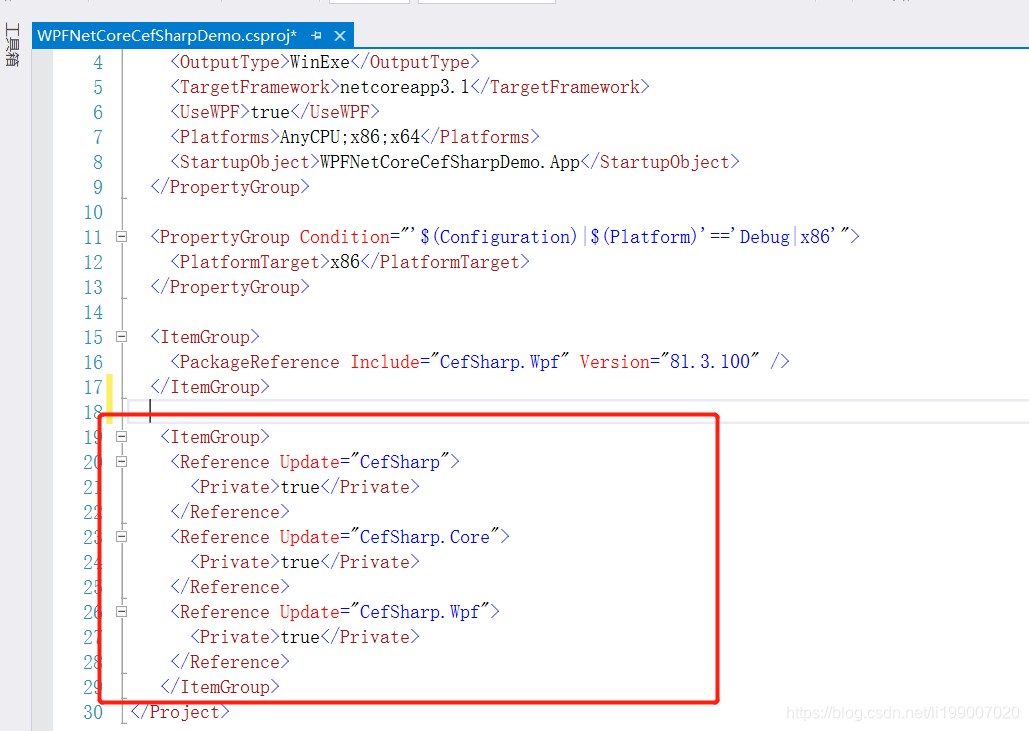Collapse the Debug|x86 PropertyGroup region
Image resolution: width=1029 pixels, height=731 pixels.
click(121, 236)
